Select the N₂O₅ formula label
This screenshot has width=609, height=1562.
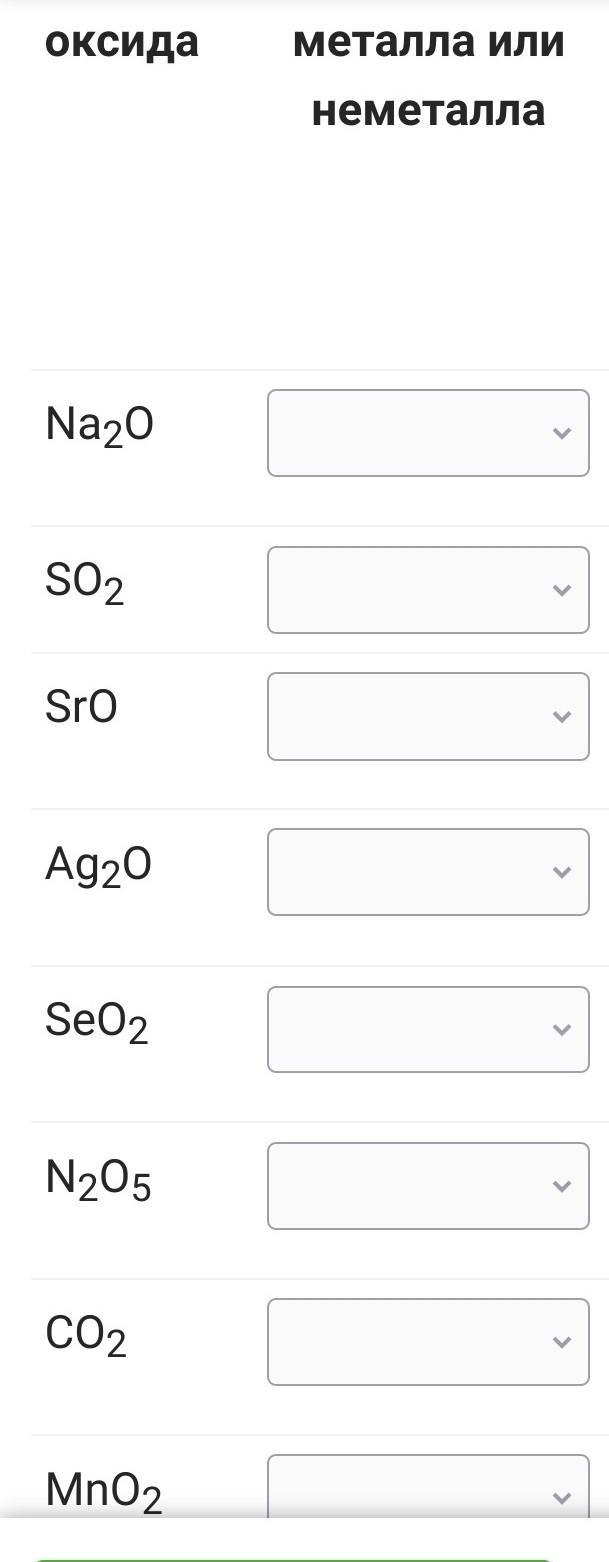(x=98, y=1179)
